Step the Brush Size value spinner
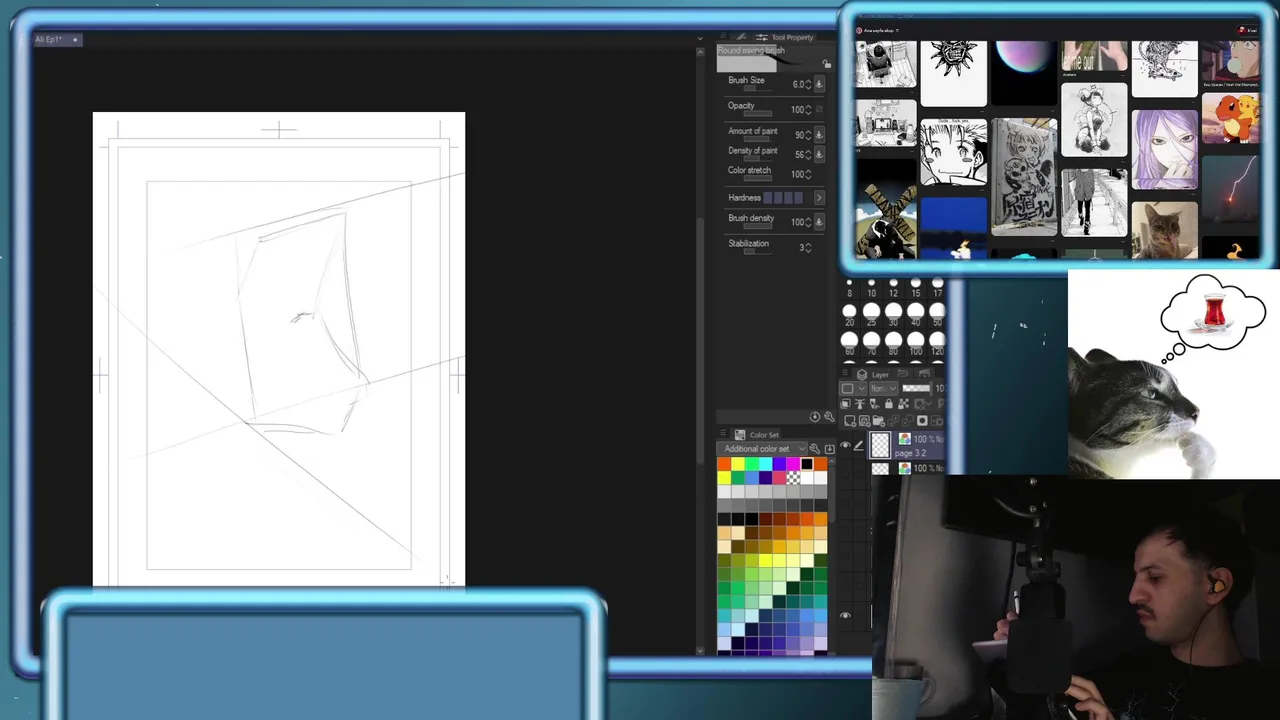1280x720 pixels. coord(808,84)
